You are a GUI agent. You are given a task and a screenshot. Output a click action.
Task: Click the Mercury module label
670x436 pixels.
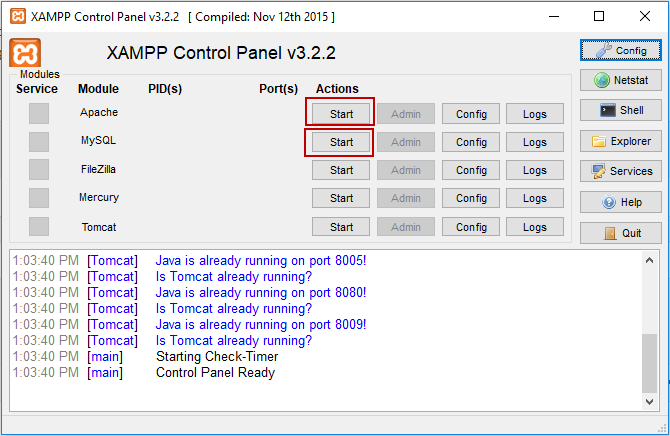(x=99, y=197)
